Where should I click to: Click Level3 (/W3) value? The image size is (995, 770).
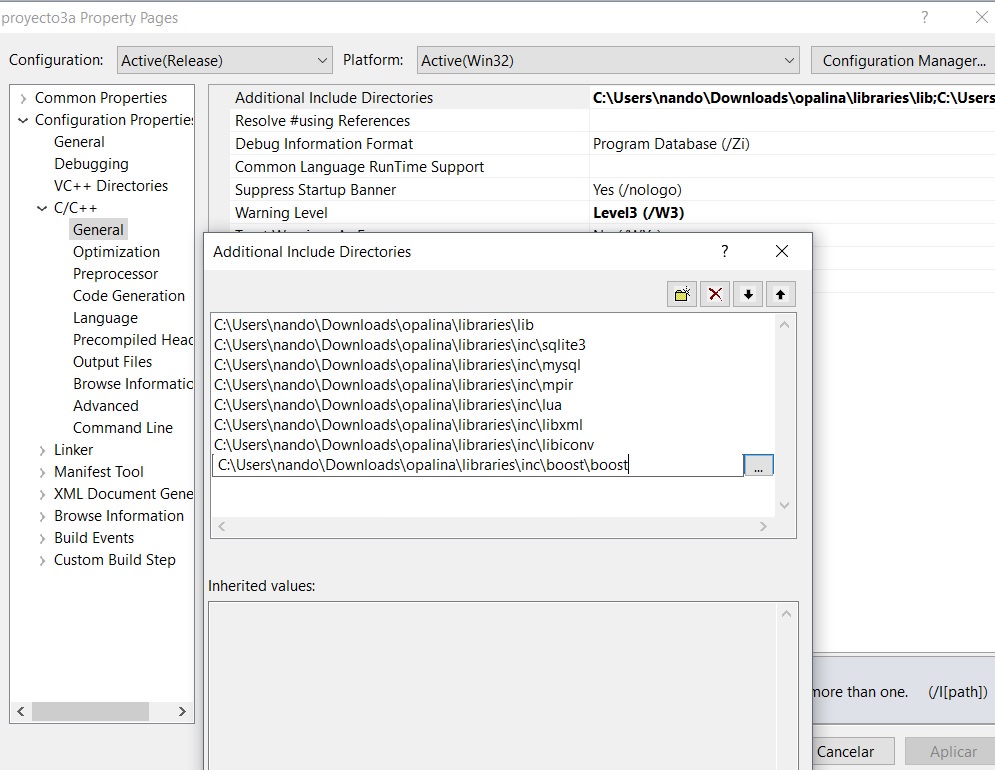coord(638,213)
